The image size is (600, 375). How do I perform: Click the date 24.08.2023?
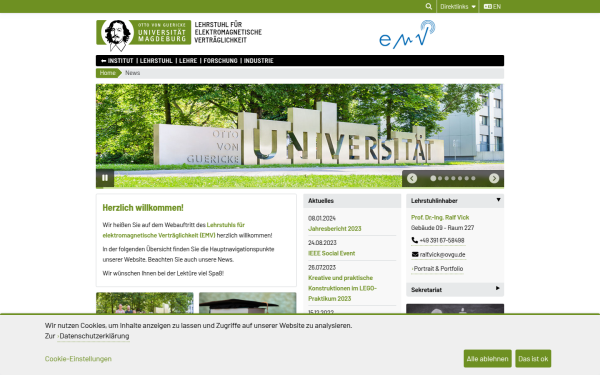tap(322, 243)
